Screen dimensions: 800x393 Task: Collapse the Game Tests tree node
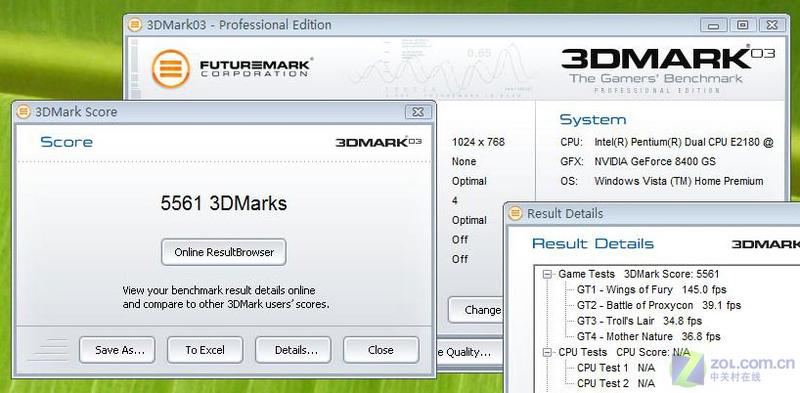click(x=547, y=275)
